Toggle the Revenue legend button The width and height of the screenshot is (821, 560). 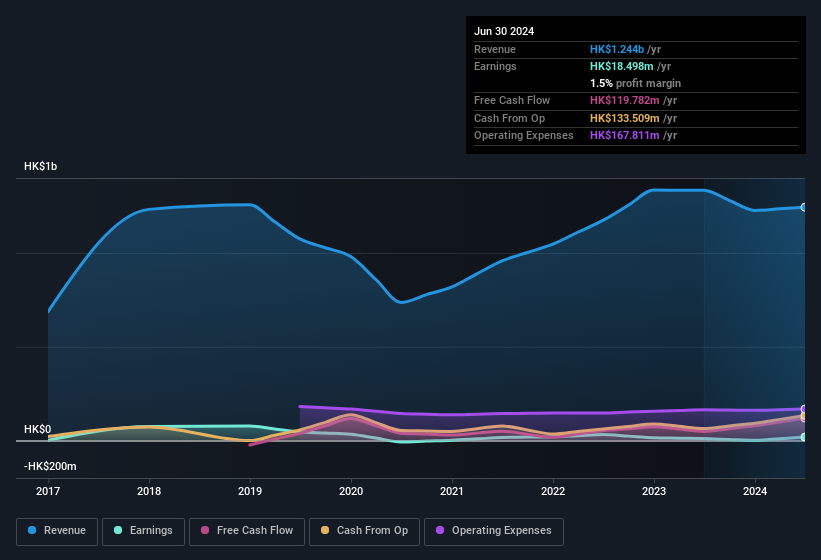tap(57, 531)
